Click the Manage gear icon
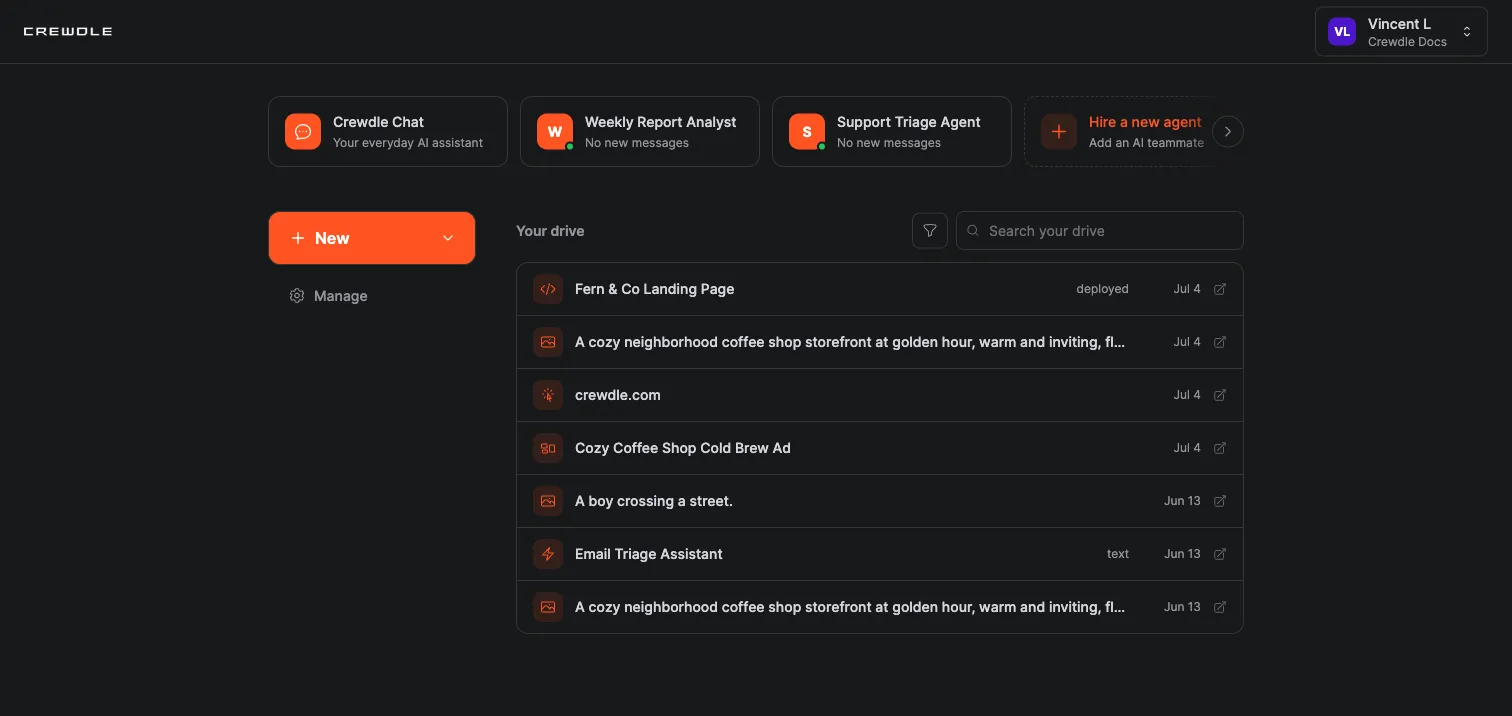Image resolution: width=1512 pixels, height=716 pixels. [296, 296]
